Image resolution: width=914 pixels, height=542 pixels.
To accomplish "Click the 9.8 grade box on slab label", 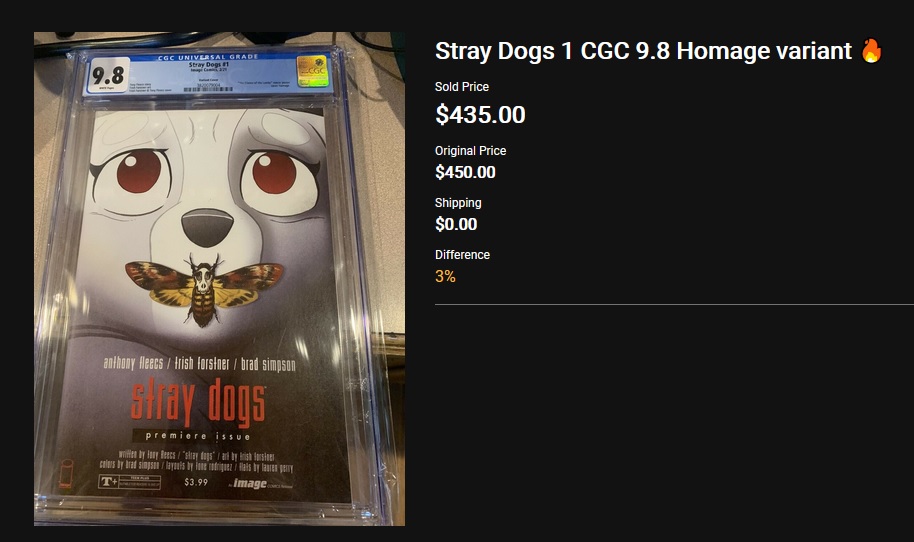I will click(x=108, y=76).
